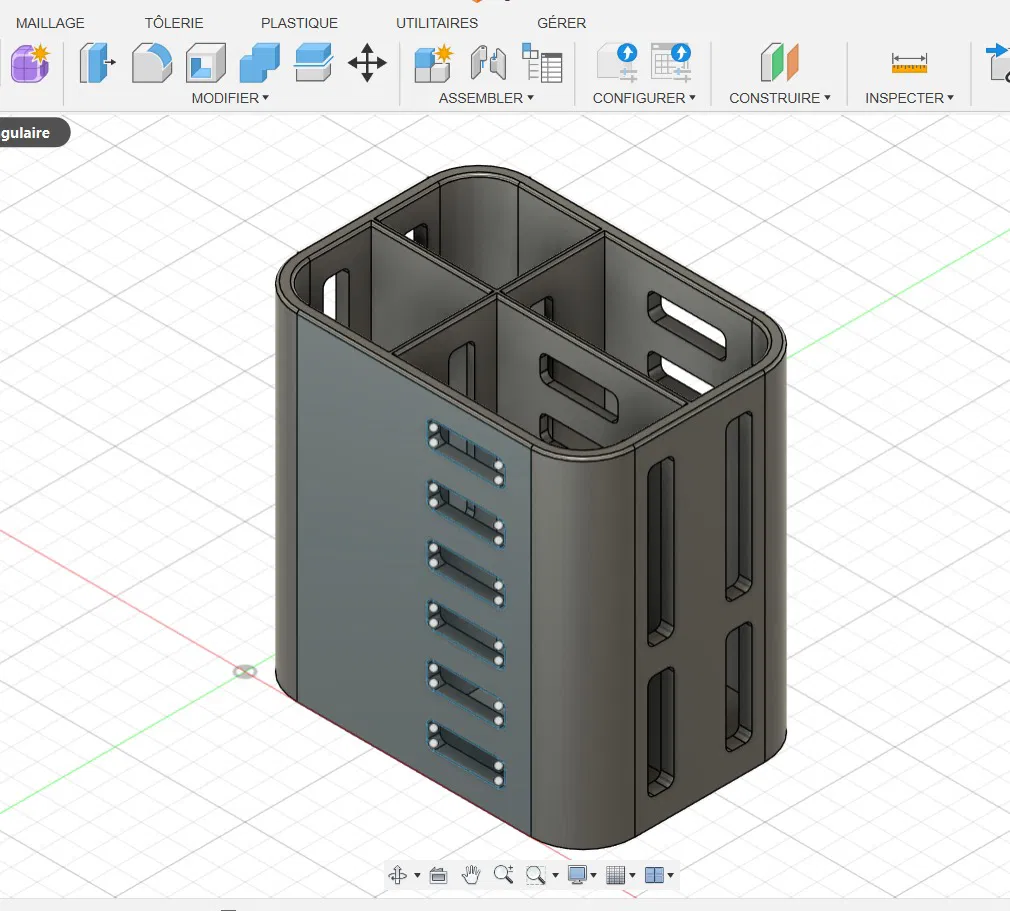The height and width of the screenshot is (911, 1010).
Task: Activate the Measure ruler tool
Action: [909, 62]
